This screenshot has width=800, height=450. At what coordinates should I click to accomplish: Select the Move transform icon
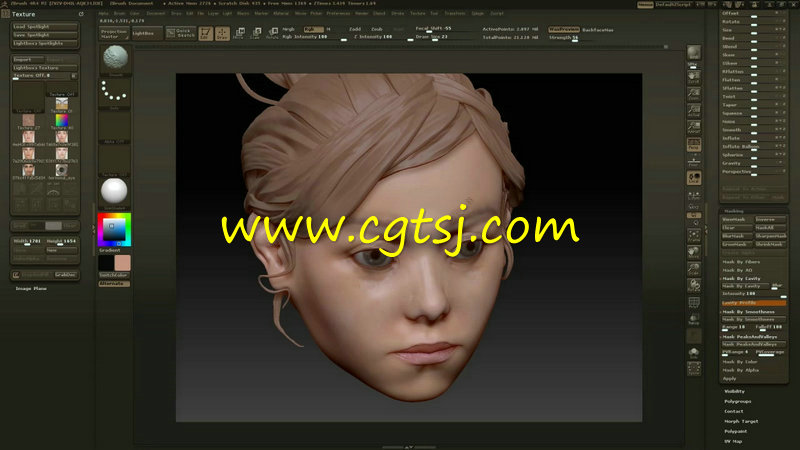[239, 34]
